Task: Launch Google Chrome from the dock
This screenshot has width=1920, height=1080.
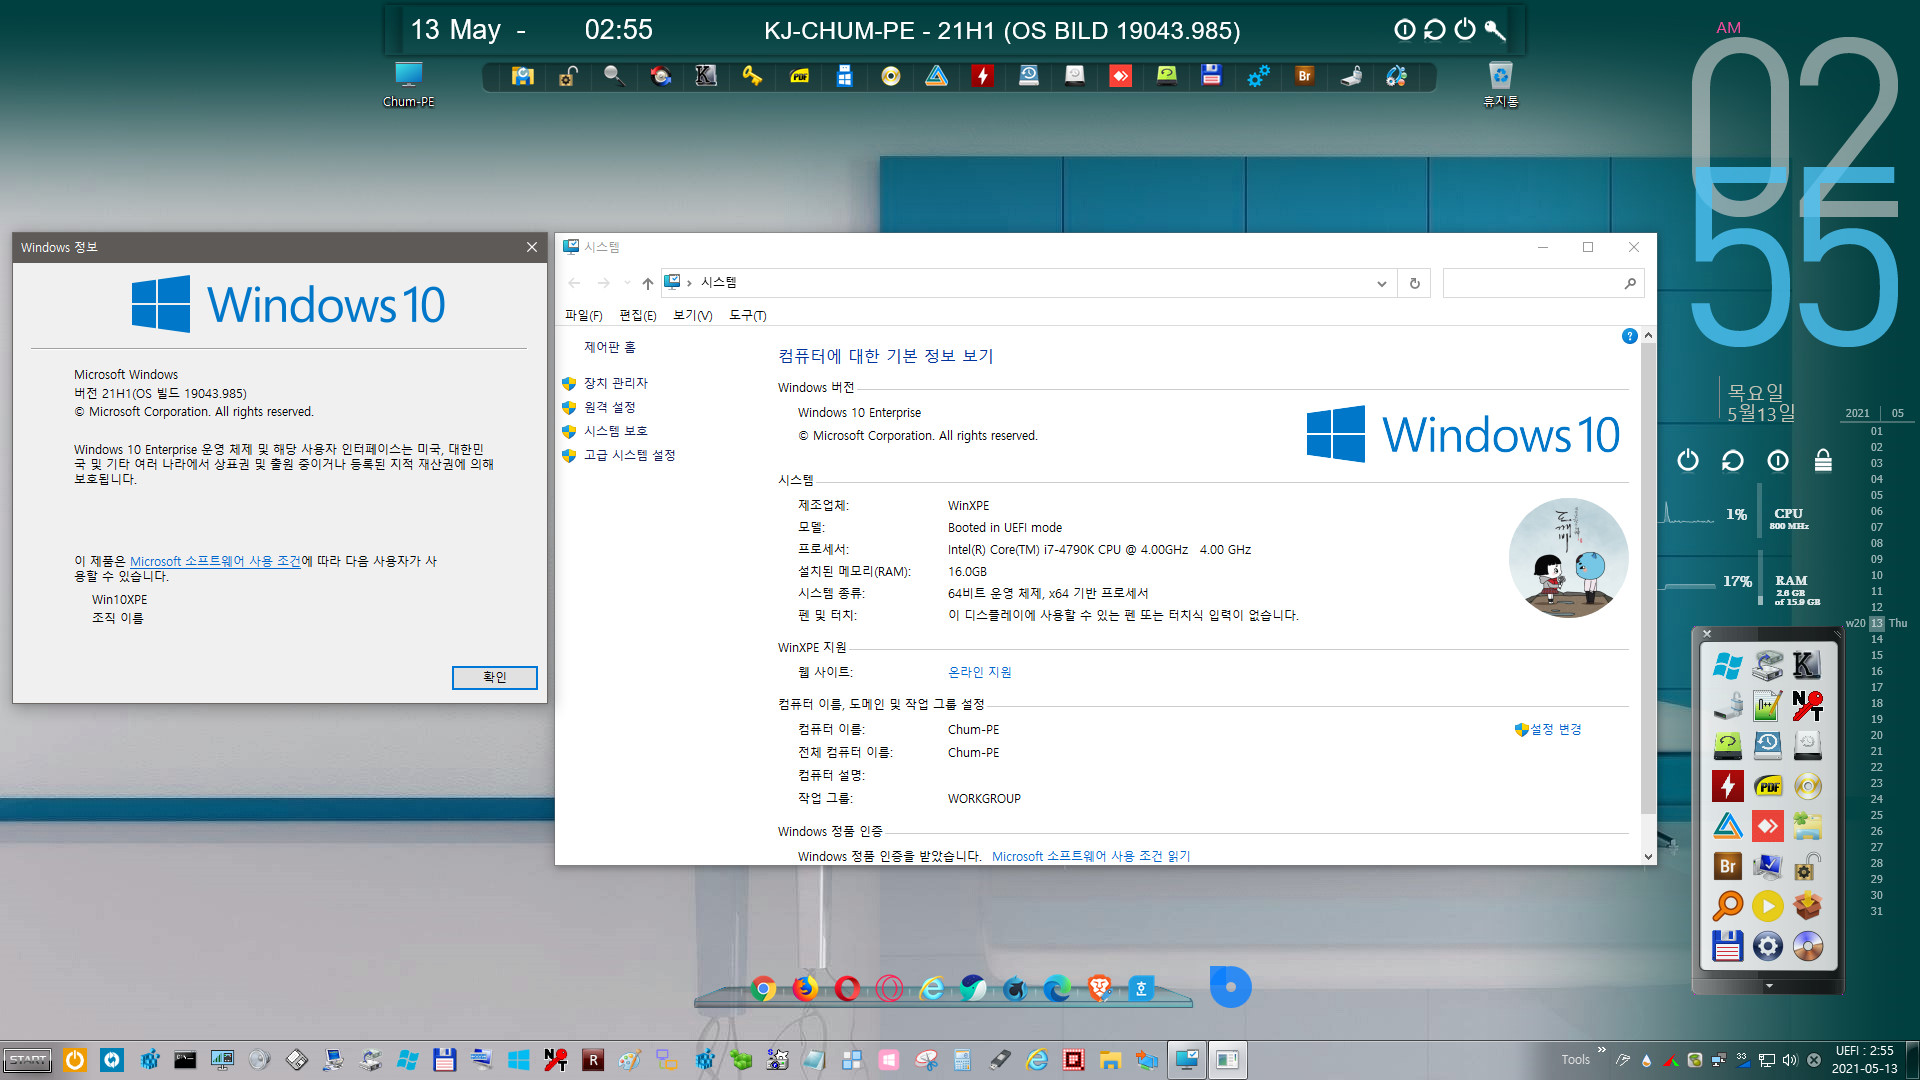Action: (763, 989)
